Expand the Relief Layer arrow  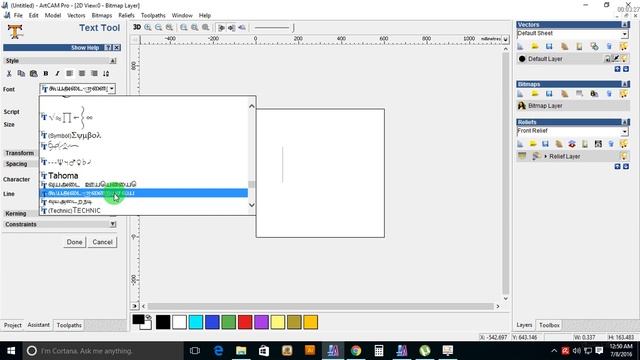(546, 156)
